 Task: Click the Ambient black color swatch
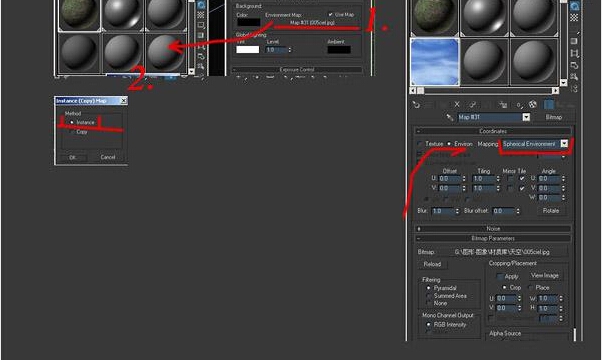[339, 50]
